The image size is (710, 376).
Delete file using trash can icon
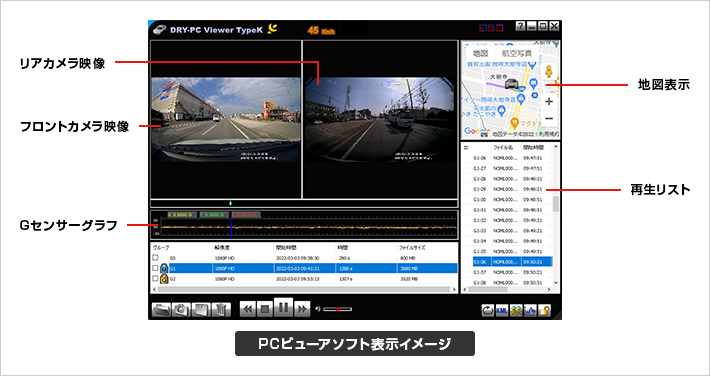pyautogui.click(x=221, y=309)
